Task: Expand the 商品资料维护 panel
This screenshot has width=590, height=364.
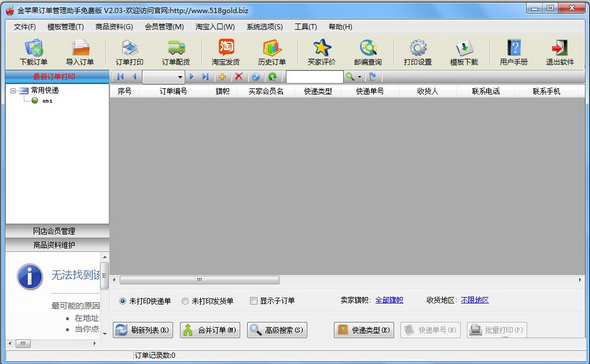Action: pos(57,245)
